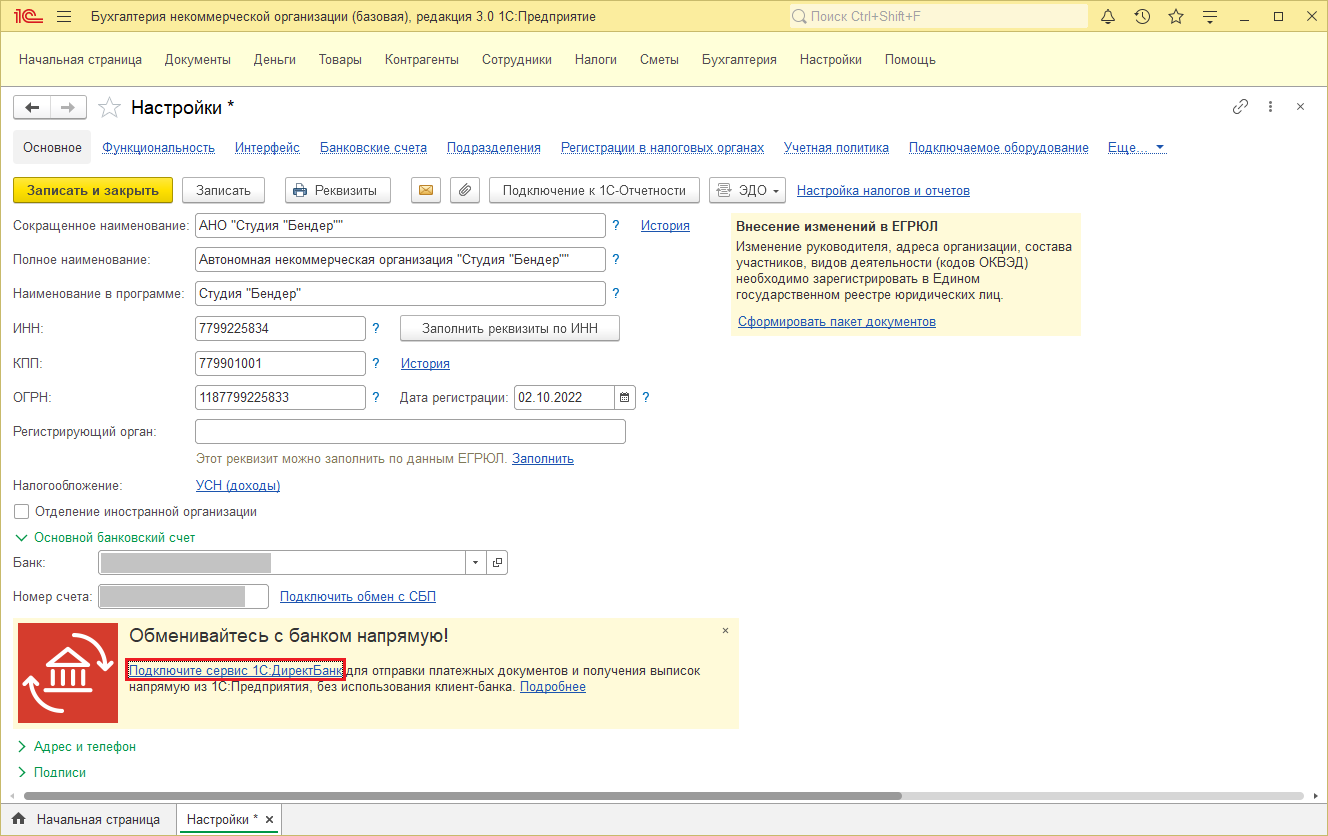The width and height of the screenshot is (1328, 836).
Task: Open calendar picker for Дата регистрации
Action: pyautogui.click(x=625, y=397)
